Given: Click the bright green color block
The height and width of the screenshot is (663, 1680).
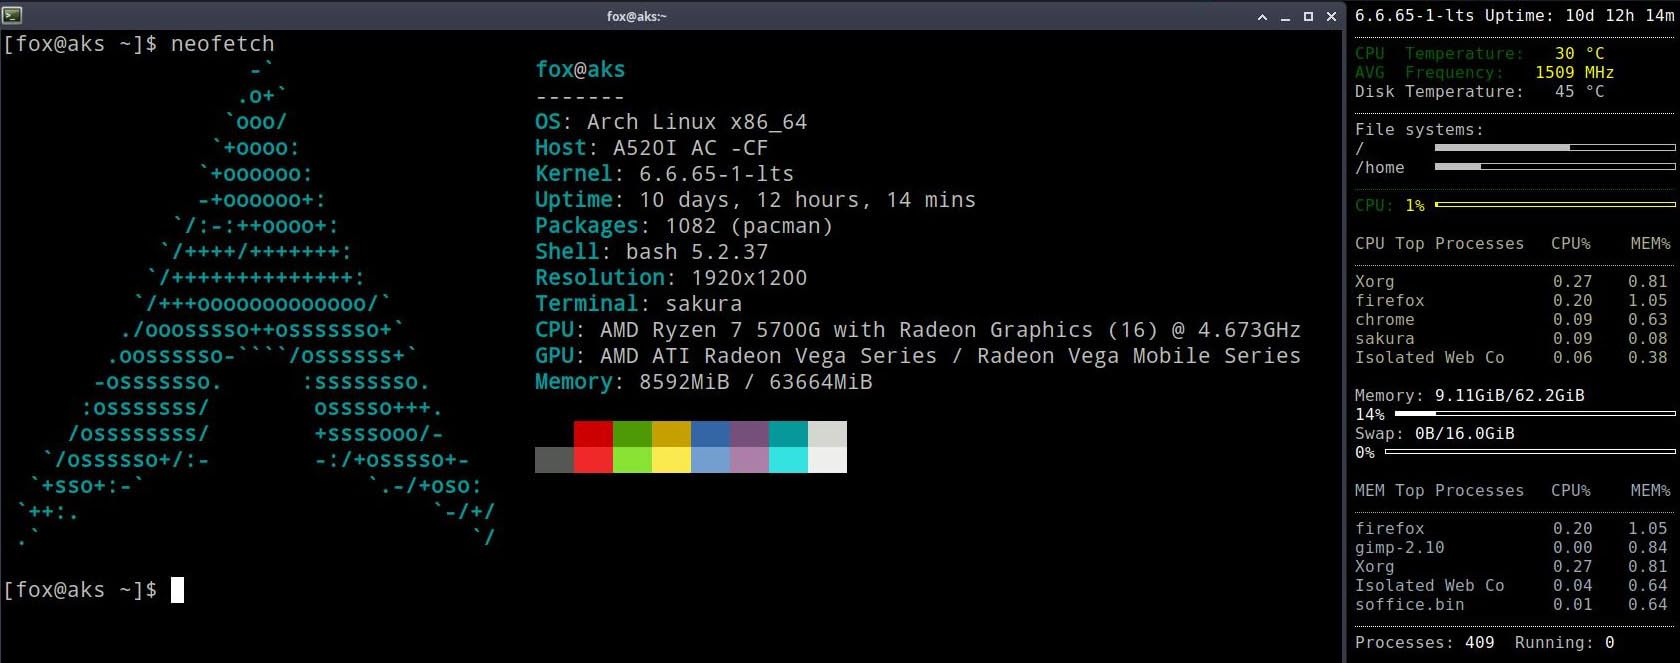Looking at the screenshot, I should pos(632,460).
